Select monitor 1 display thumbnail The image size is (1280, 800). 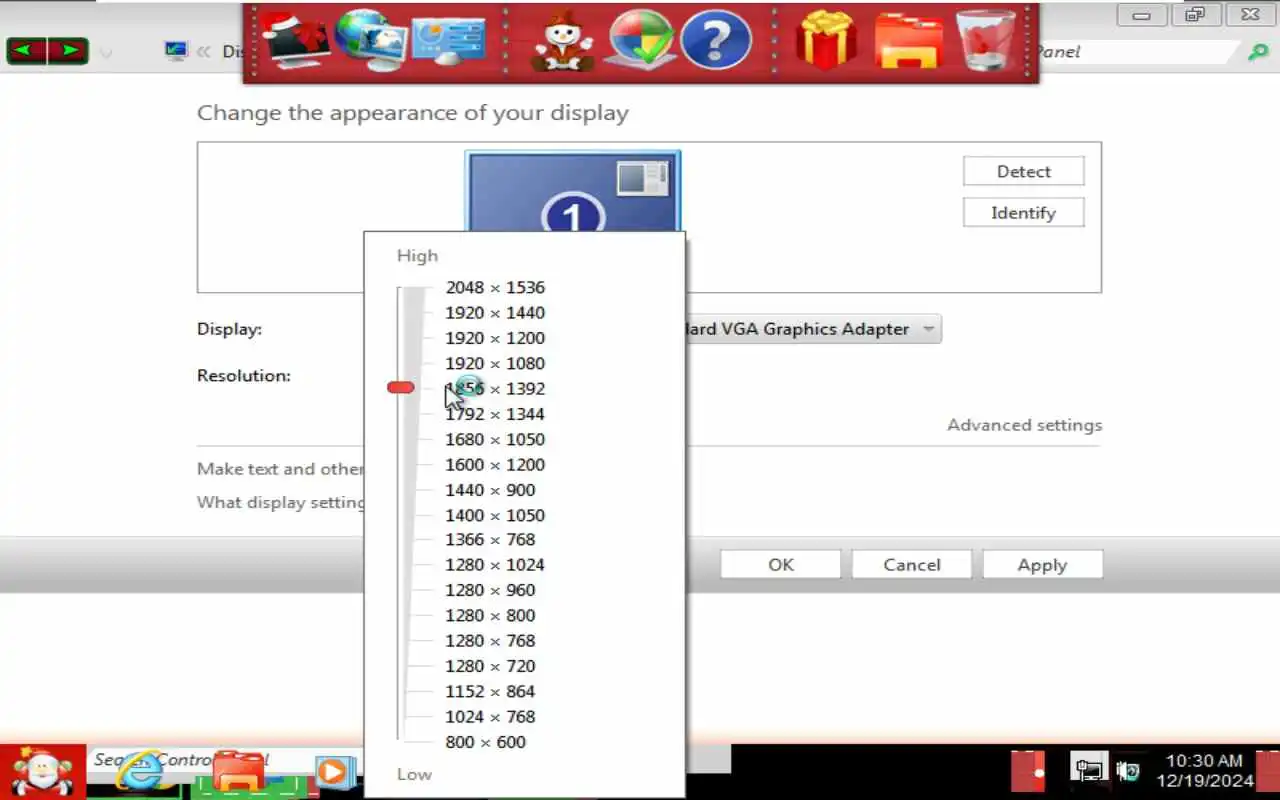click(x=573, y=192)
